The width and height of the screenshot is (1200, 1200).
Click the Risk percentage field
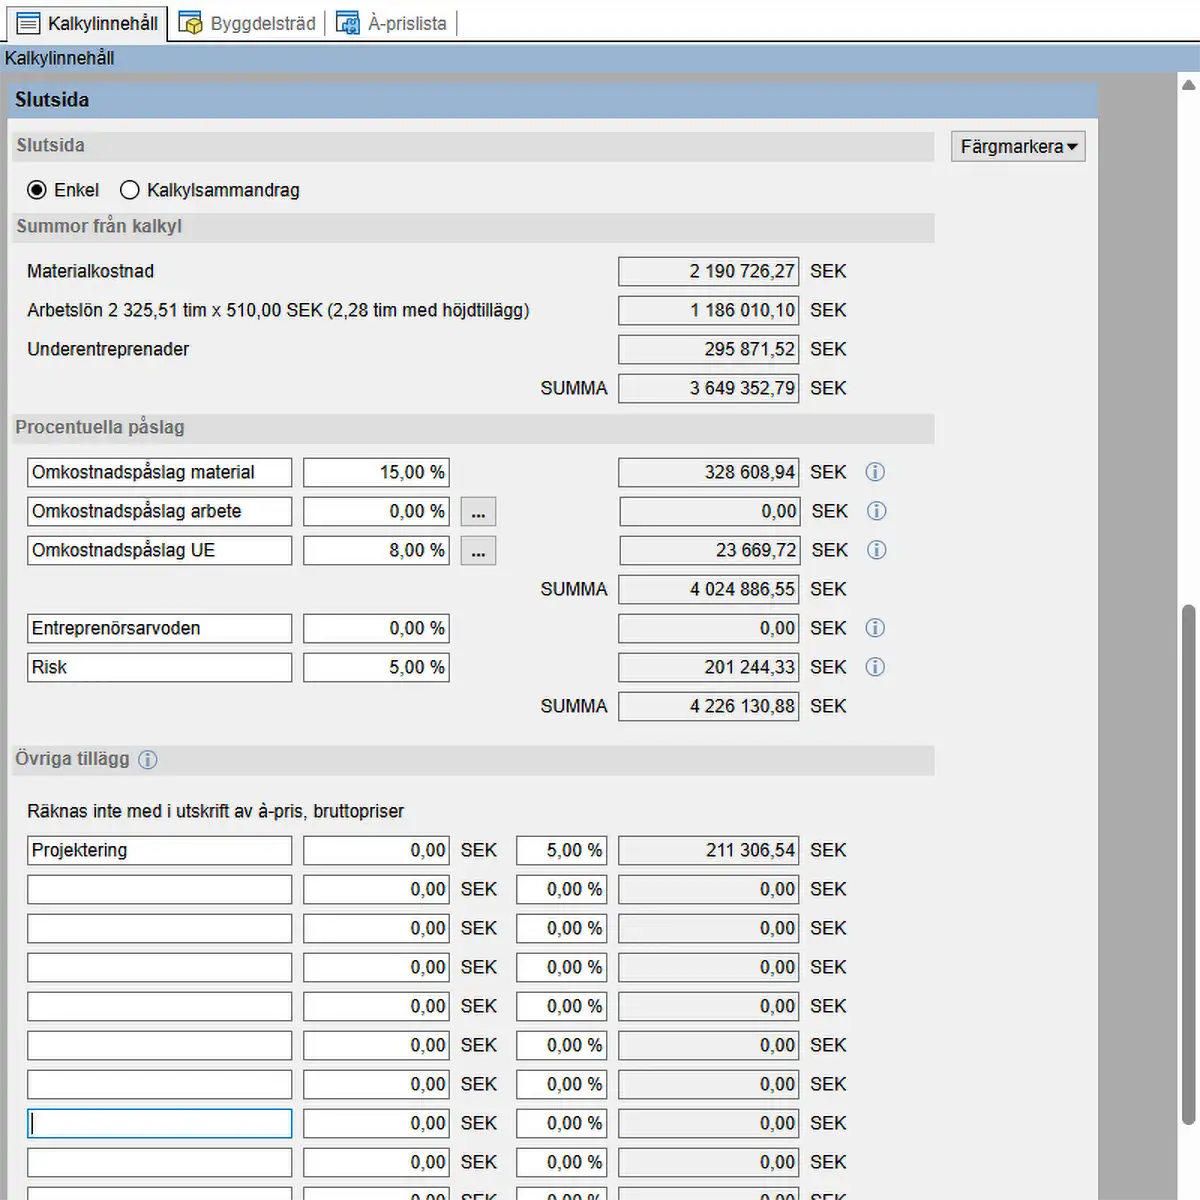(376, 667)
